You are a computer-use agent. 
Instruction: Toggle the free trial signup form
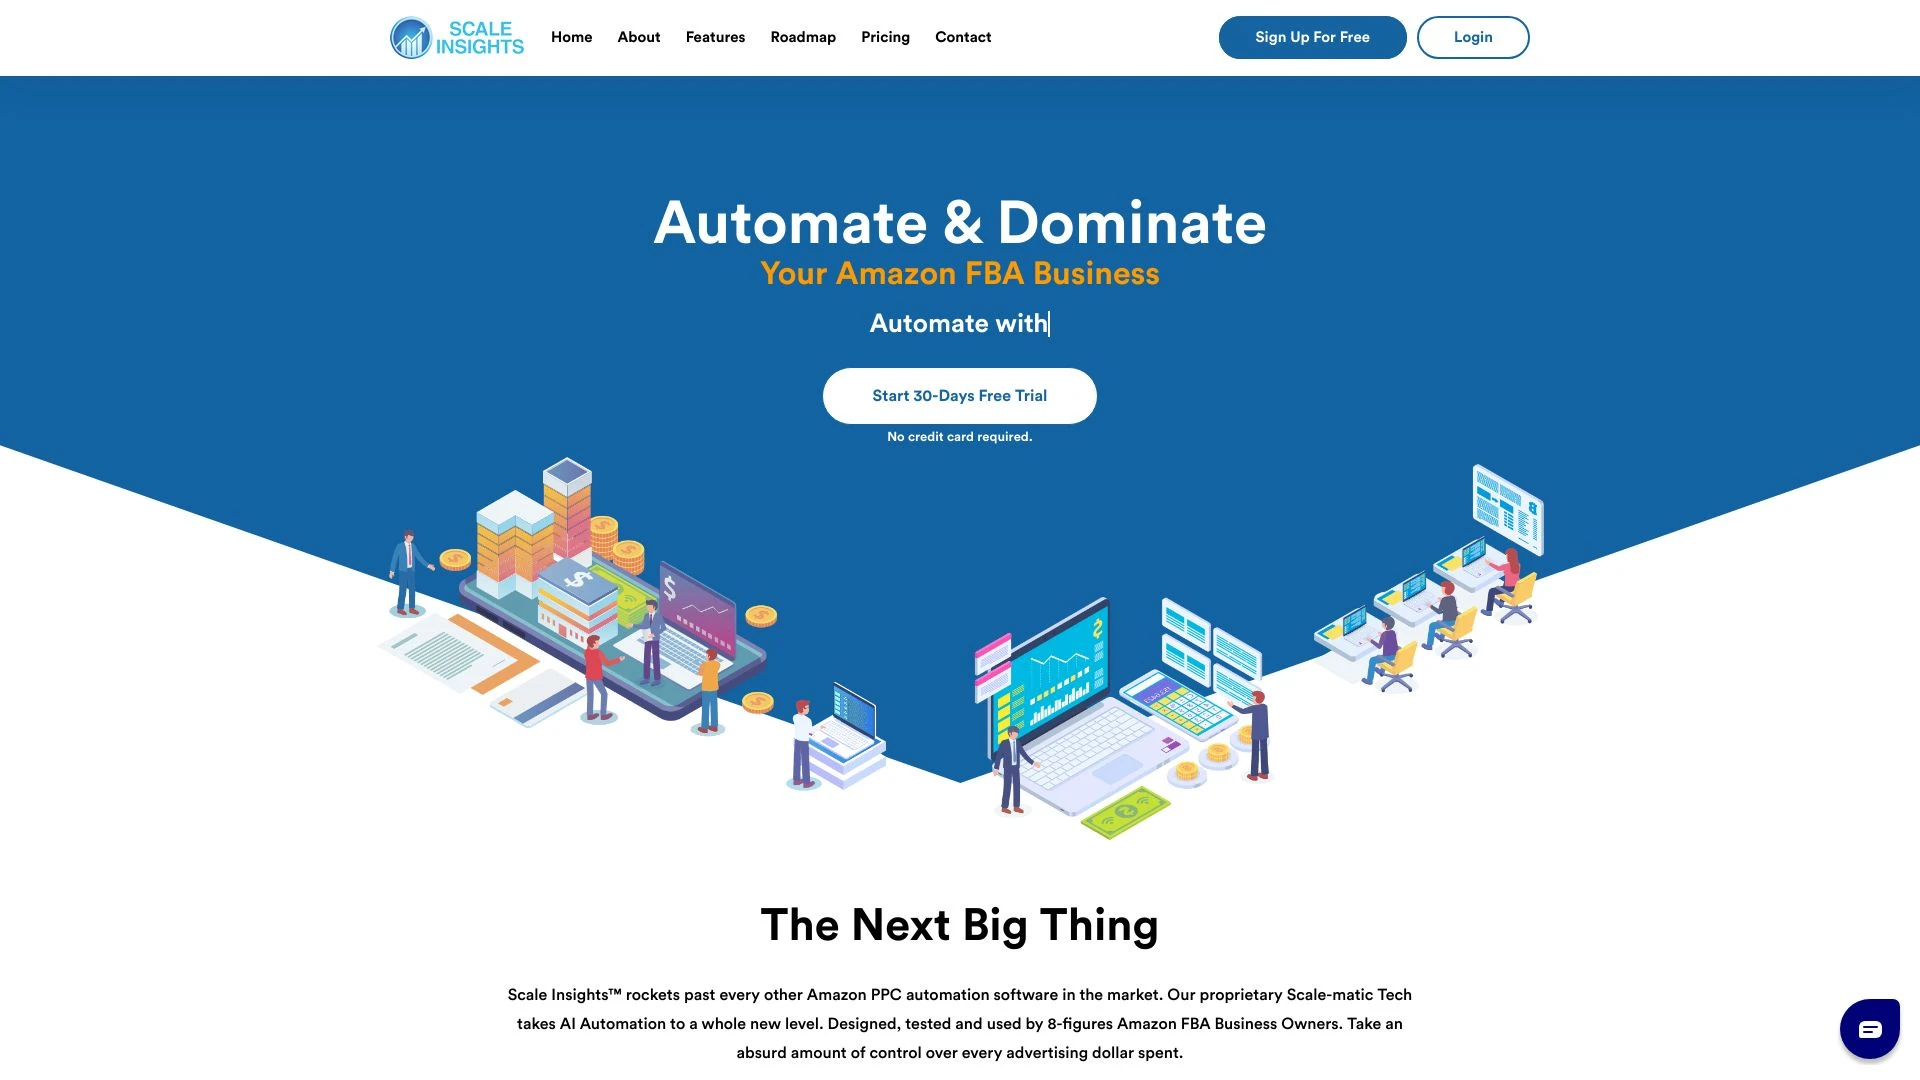click(x=960, y=396)
